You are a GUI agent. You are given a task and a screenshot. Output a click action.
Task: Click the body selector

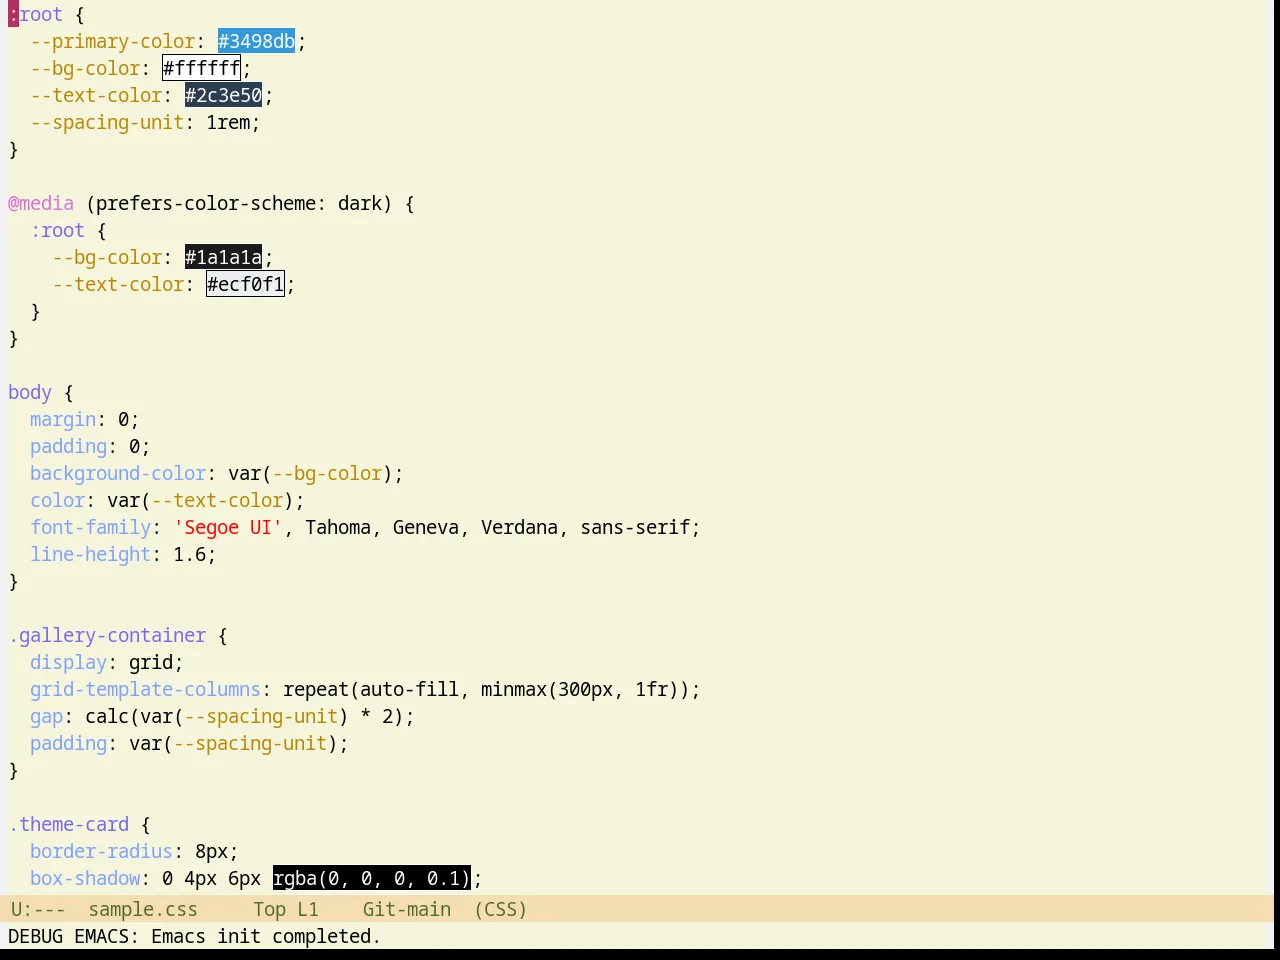[30, 392]
